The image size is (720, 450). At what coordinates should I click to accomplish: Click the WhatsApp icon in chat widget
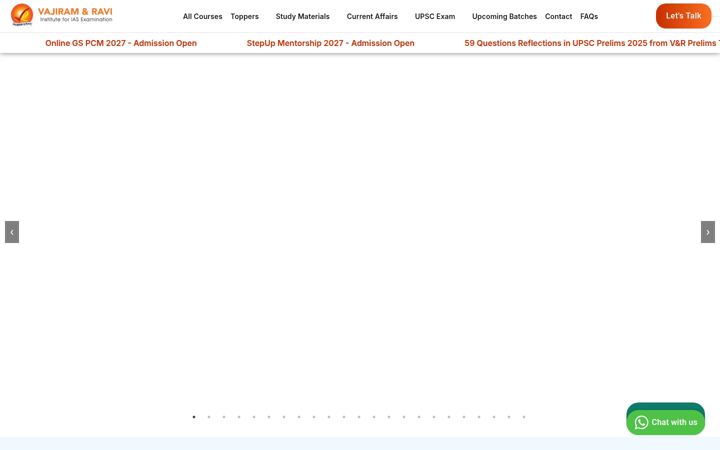641,422
